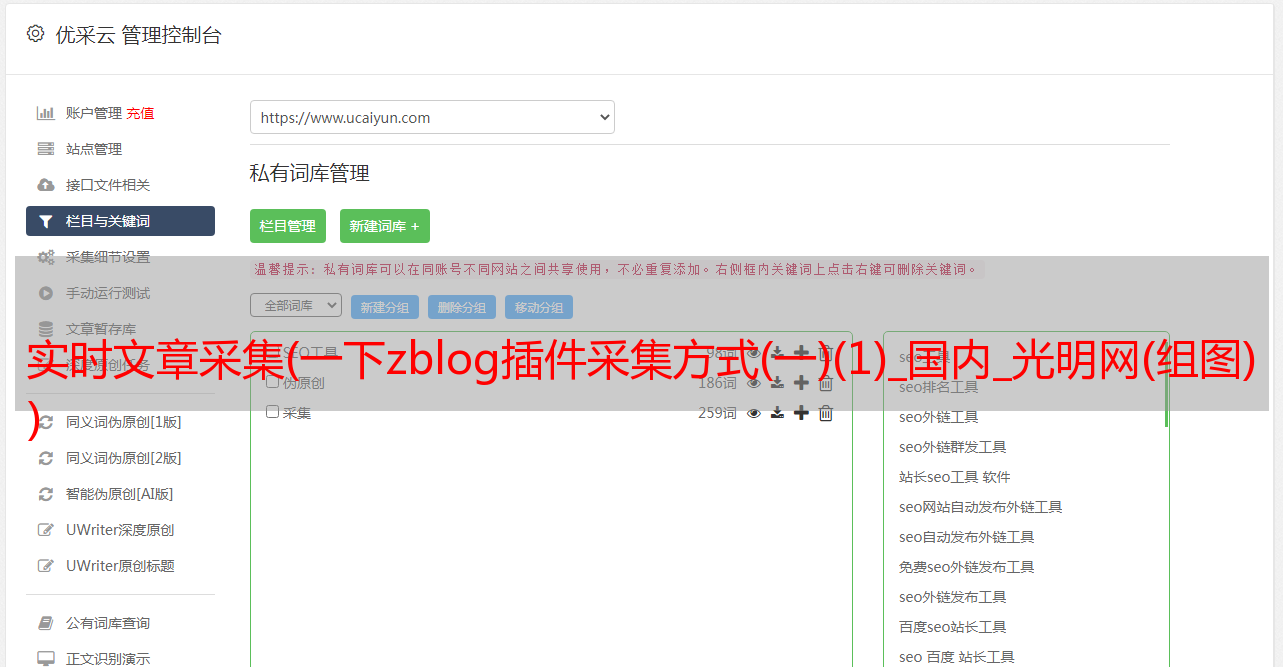The width and height of the screenshot is (1283, 667).
Task: Go to UWriter深度原创 sidebar item
Action: tap(120, 530)
